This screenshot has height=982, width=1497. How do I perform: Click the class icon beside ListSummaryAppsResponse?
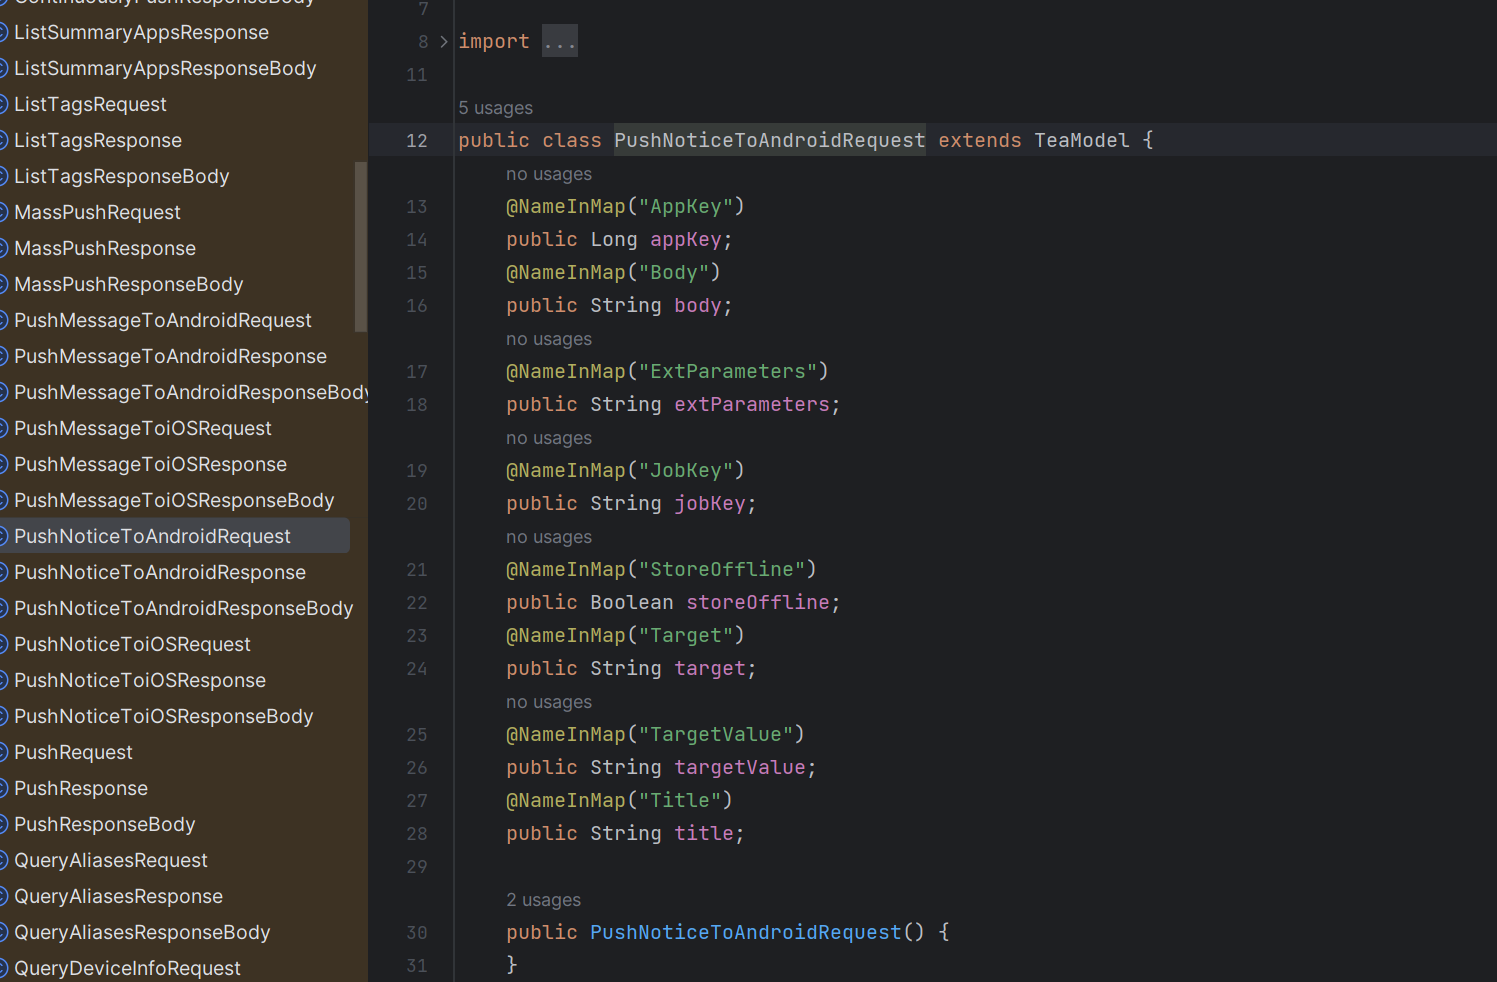click(3, 32)
